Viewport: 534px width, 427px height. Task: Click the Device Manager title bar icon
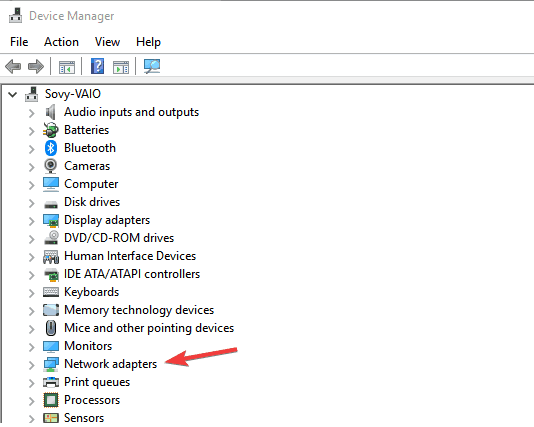(x=15, y=16)
